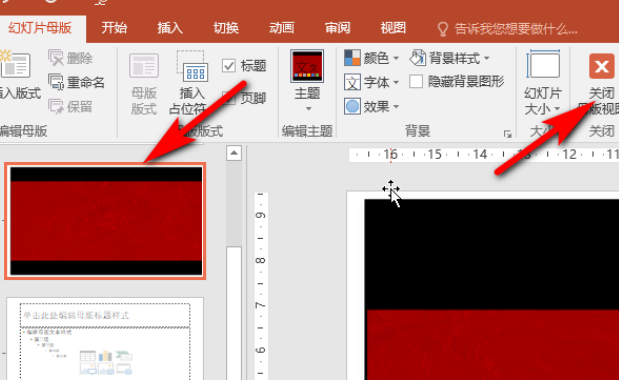Image resolution: width=619 pixels, height=380 pixels.
Task: Click the 关闭母版视图 label
Action: (x=598, y=101)
